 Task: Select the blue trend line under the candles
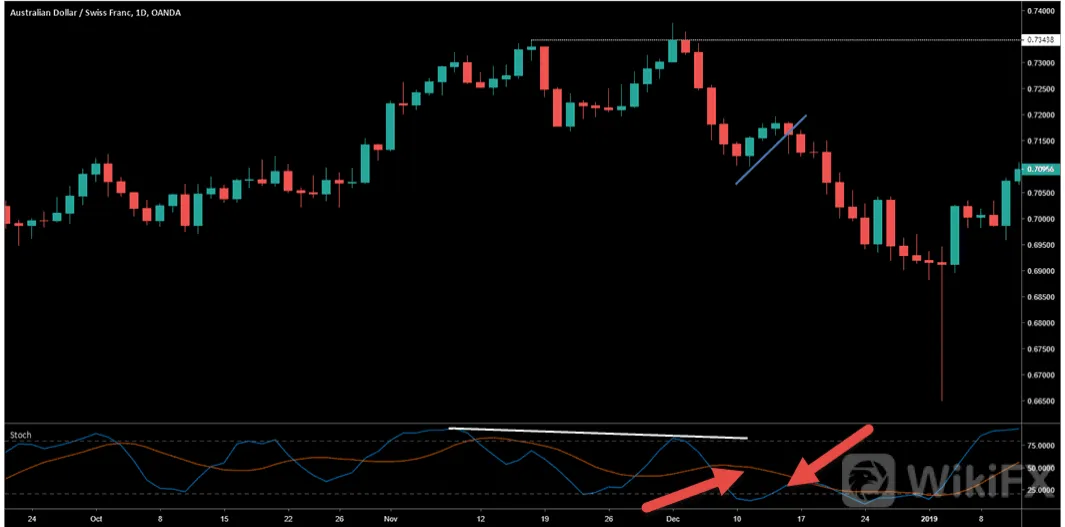771,149
